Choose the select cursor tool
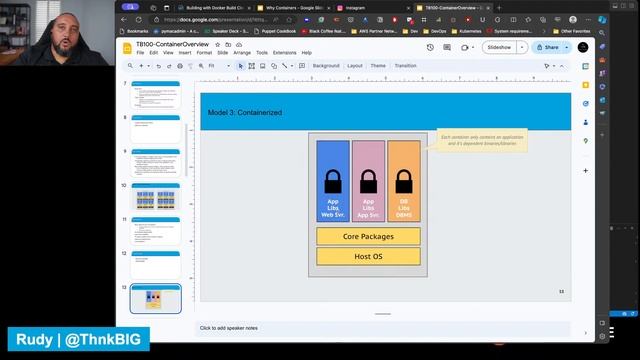Image resolution: width=640 pixels, height=360 pixels. pyautogui.click(x=240, y=66)
